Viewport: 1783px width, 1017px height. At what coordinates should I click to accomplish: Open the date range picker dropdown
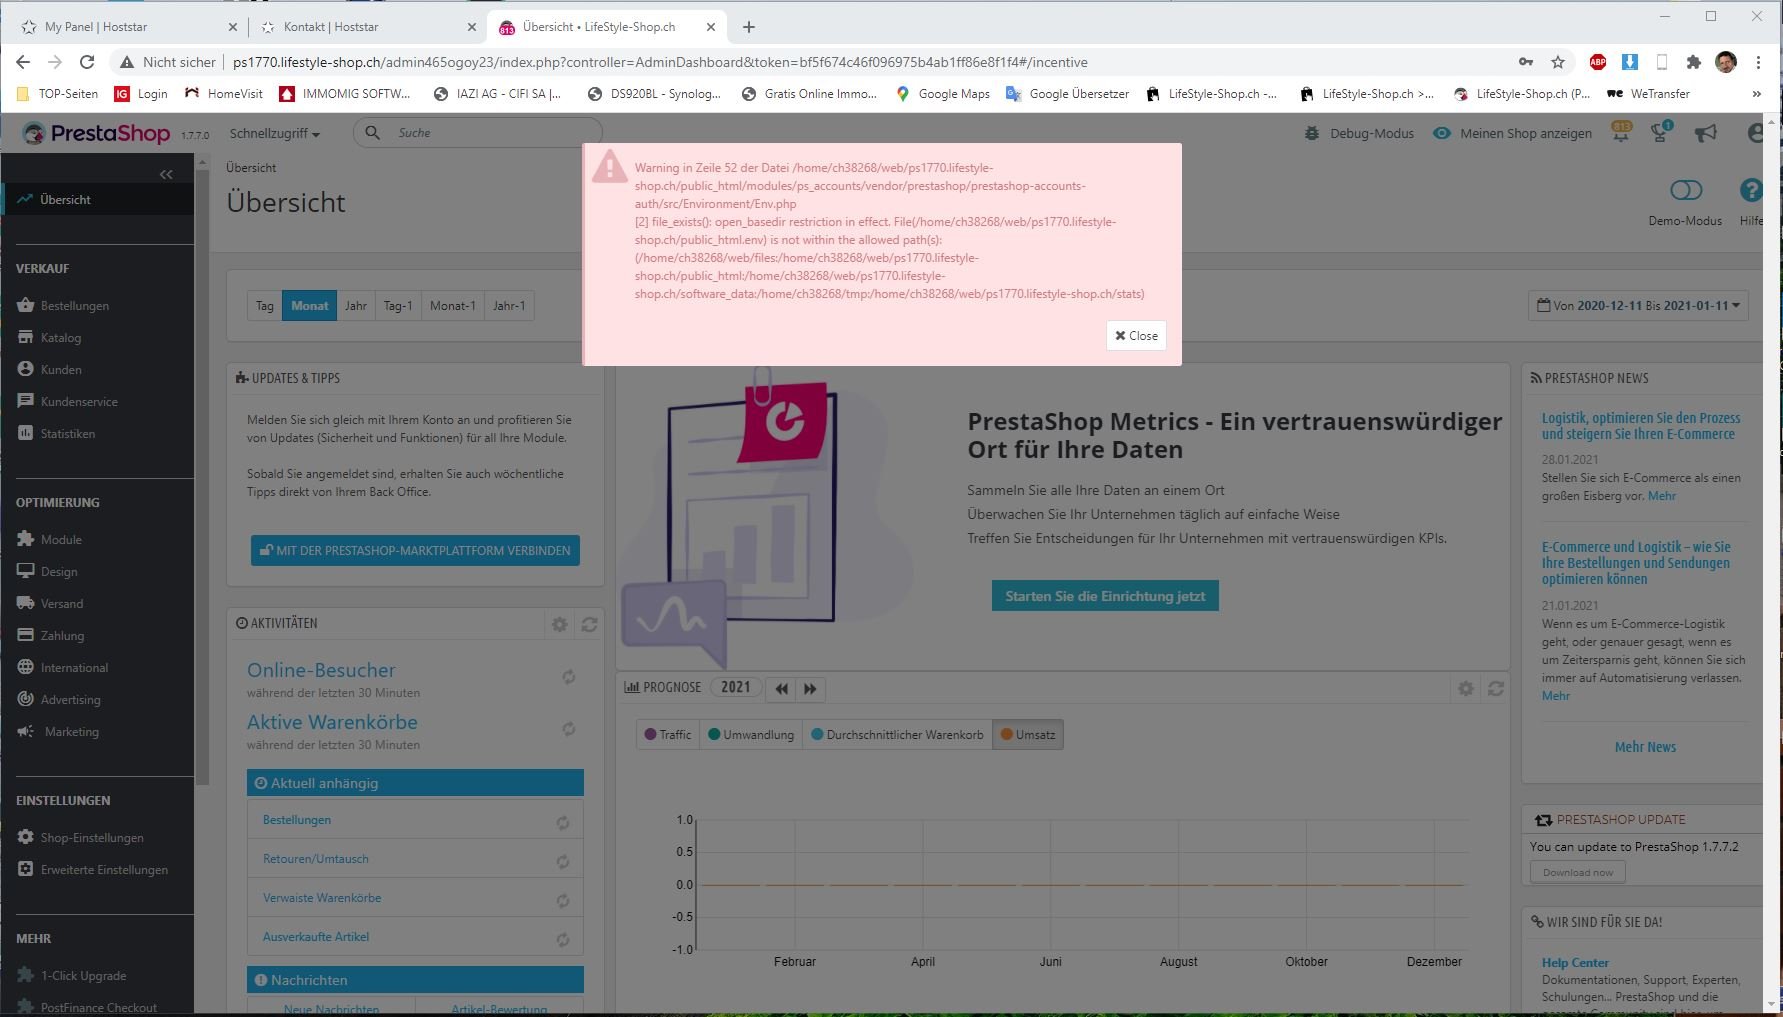click(1638, 306)
